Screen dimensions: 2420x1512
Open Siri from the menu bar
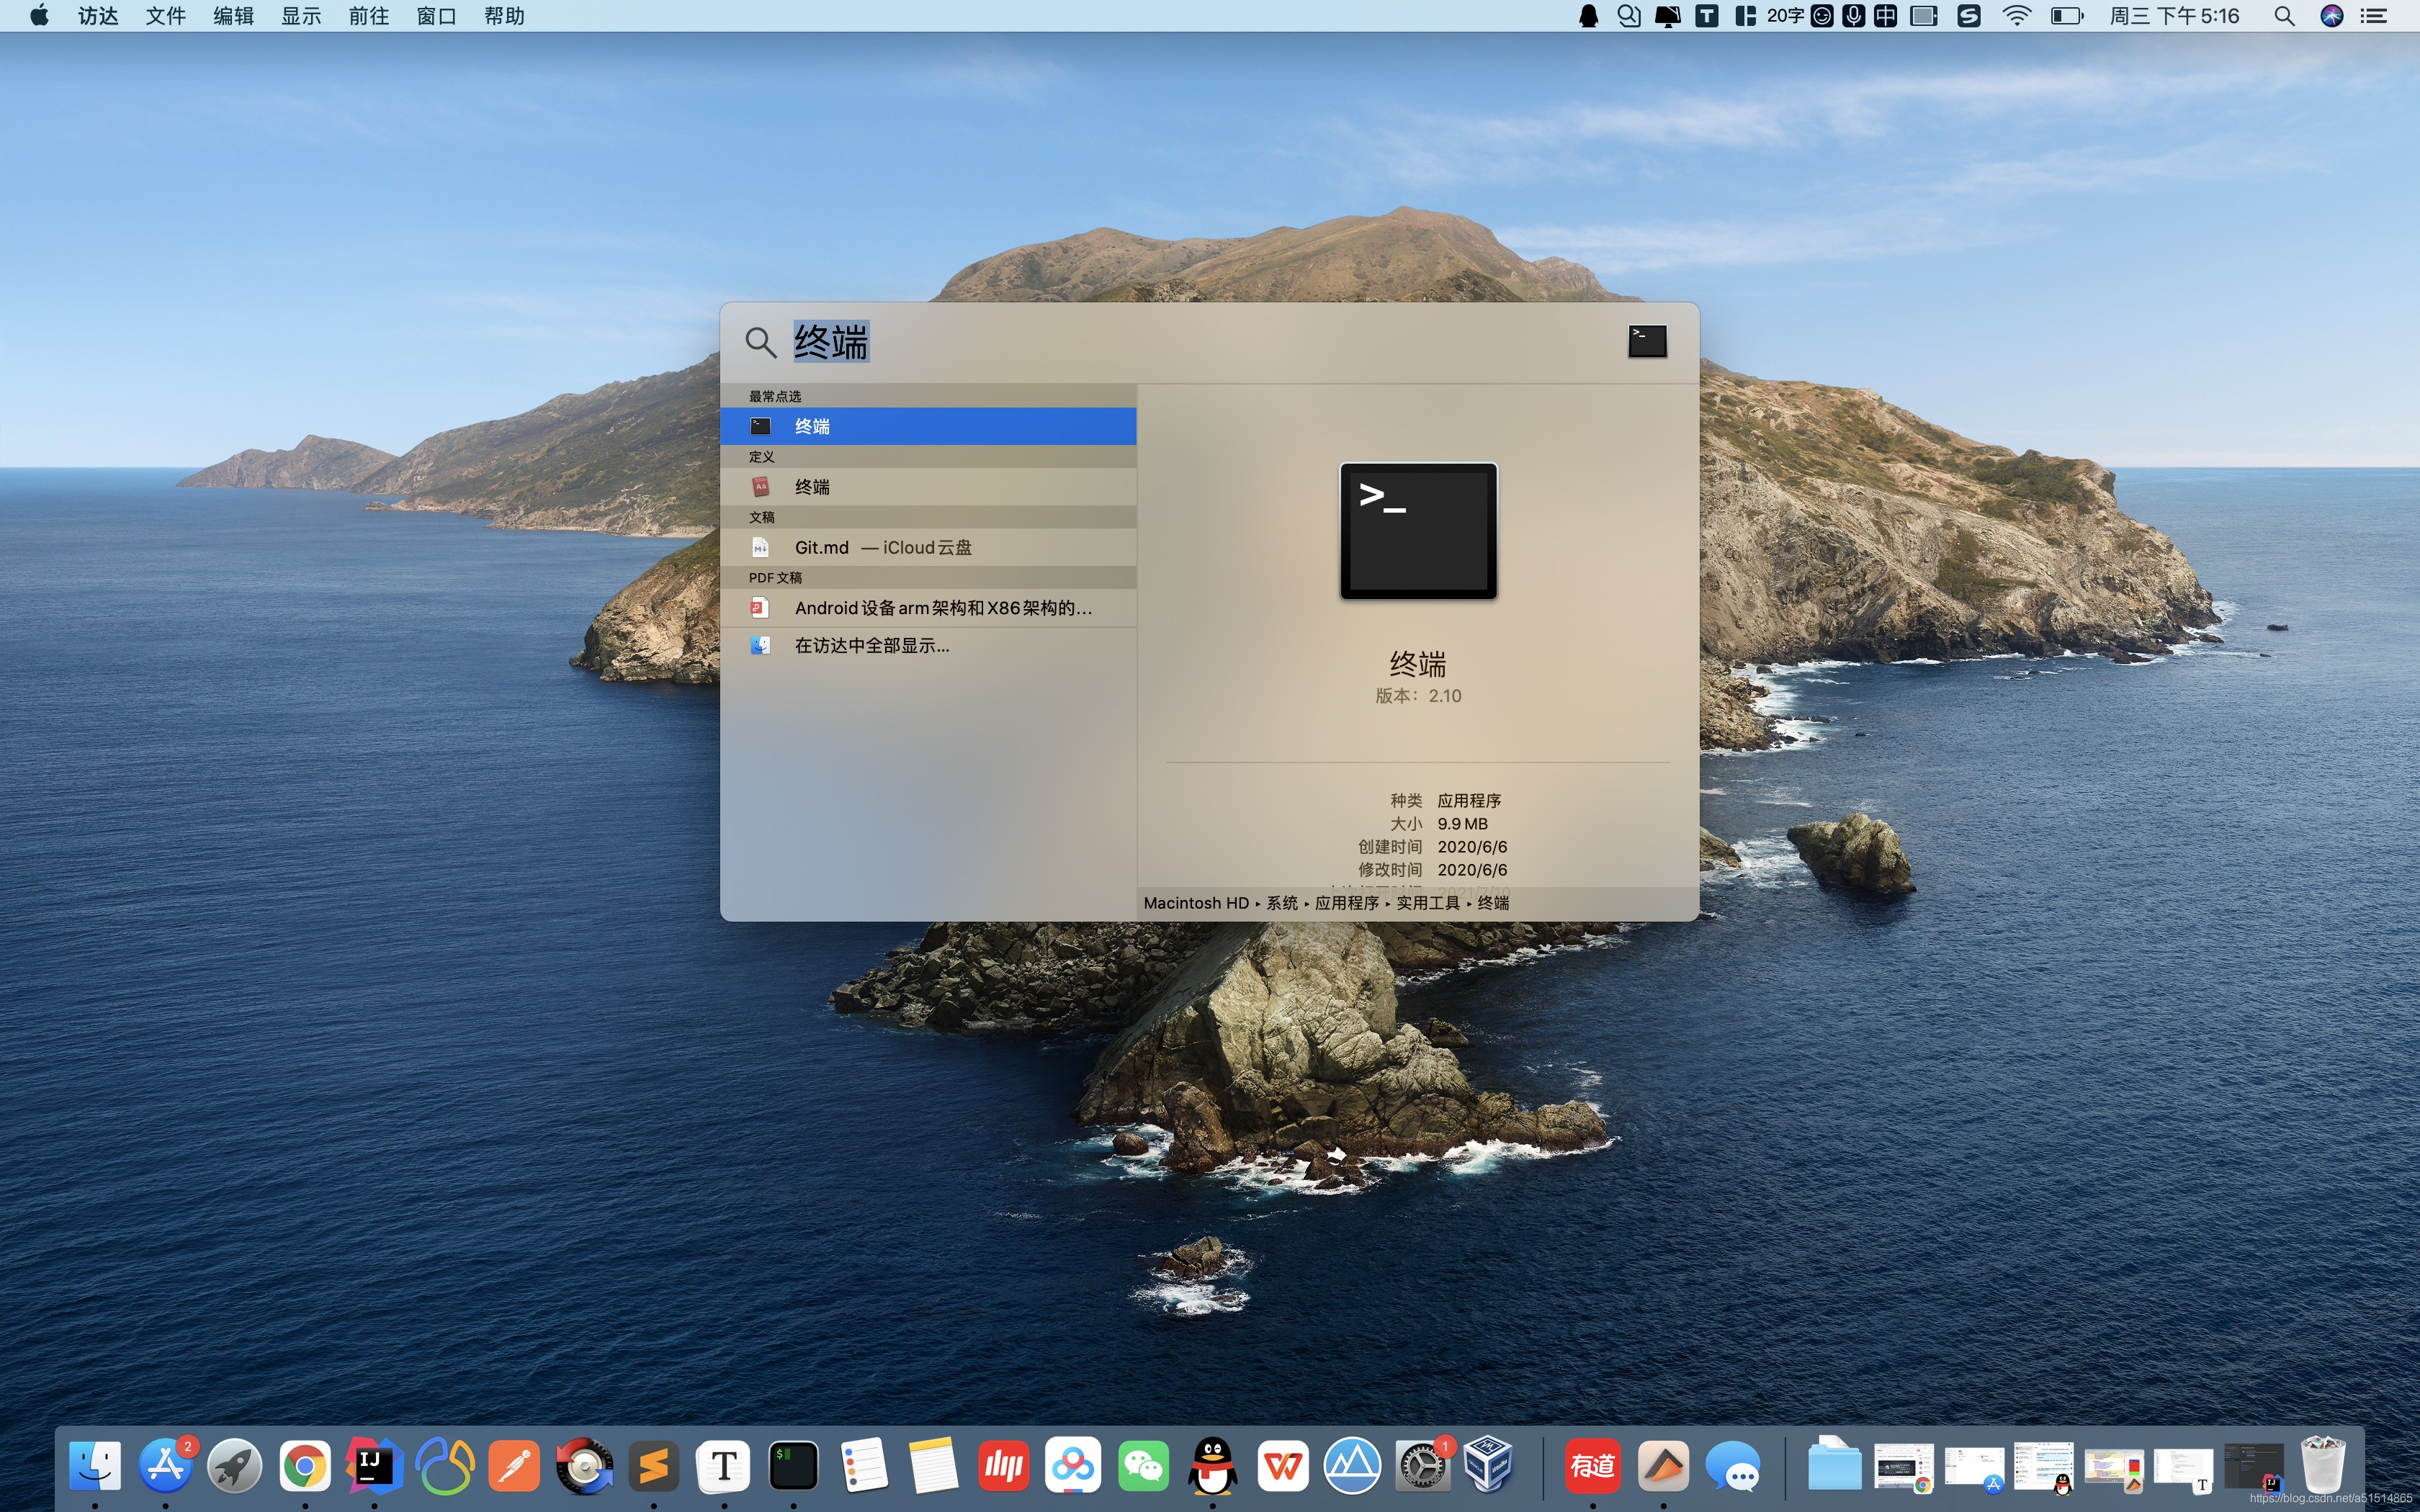[2331, 16]
